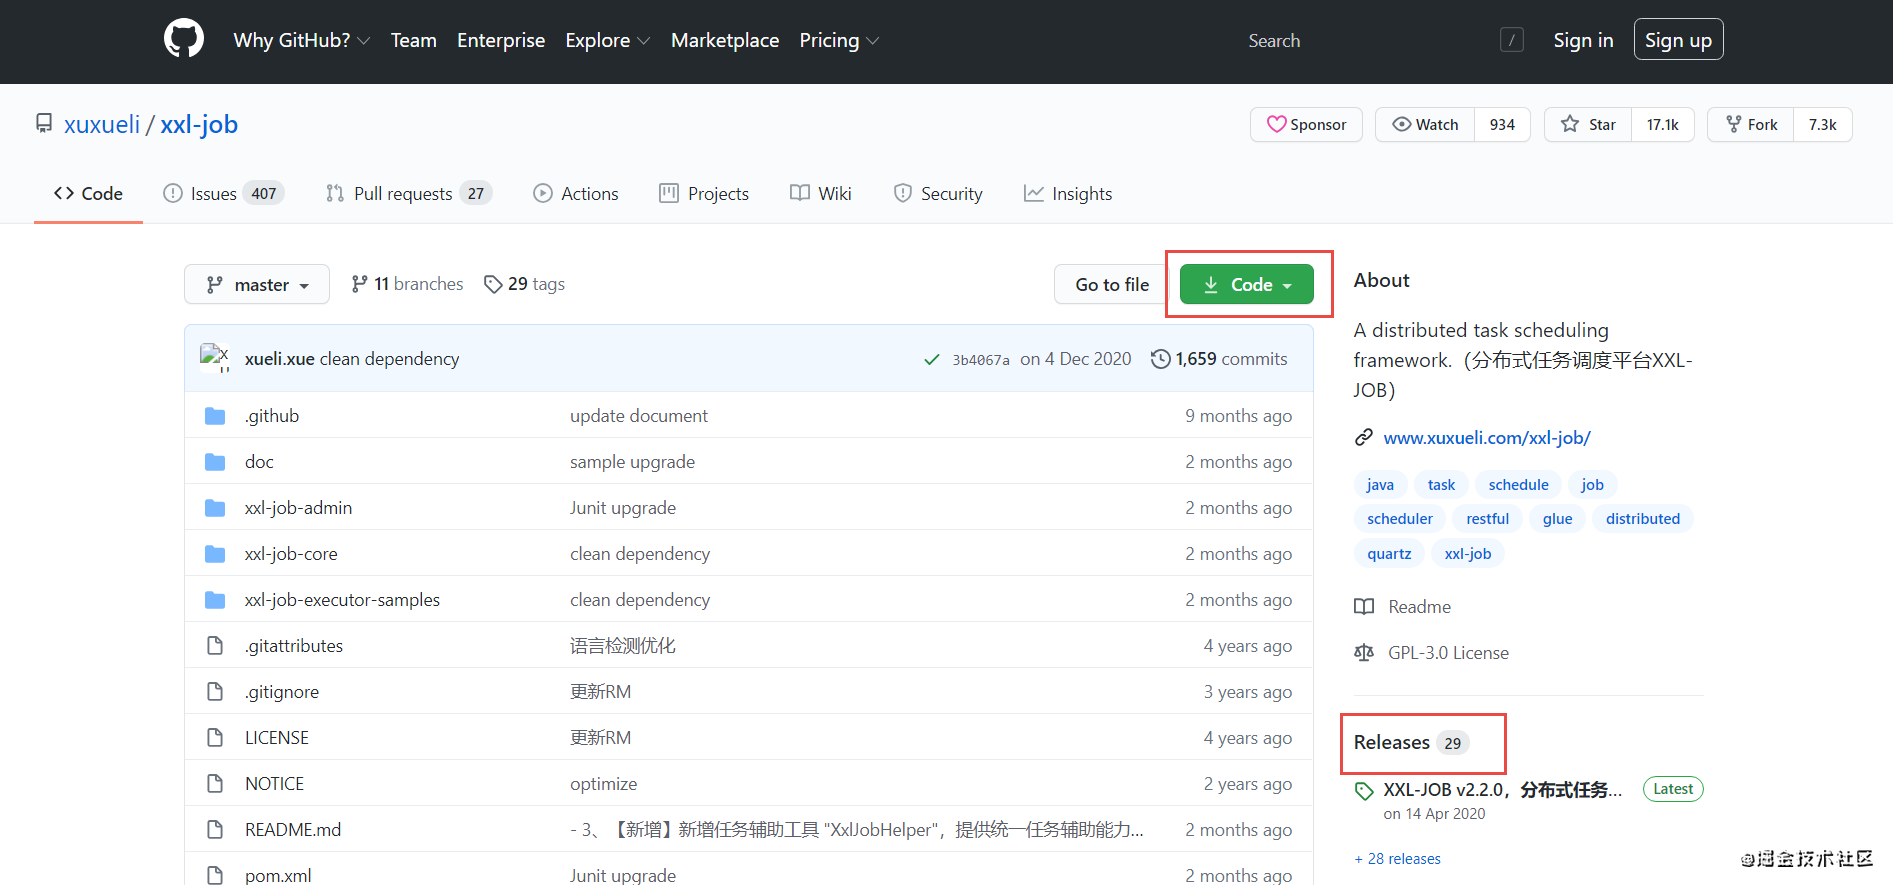Open the Wiki tab
The height and width of the screenshot is (885, 1893).
[821, 194]
